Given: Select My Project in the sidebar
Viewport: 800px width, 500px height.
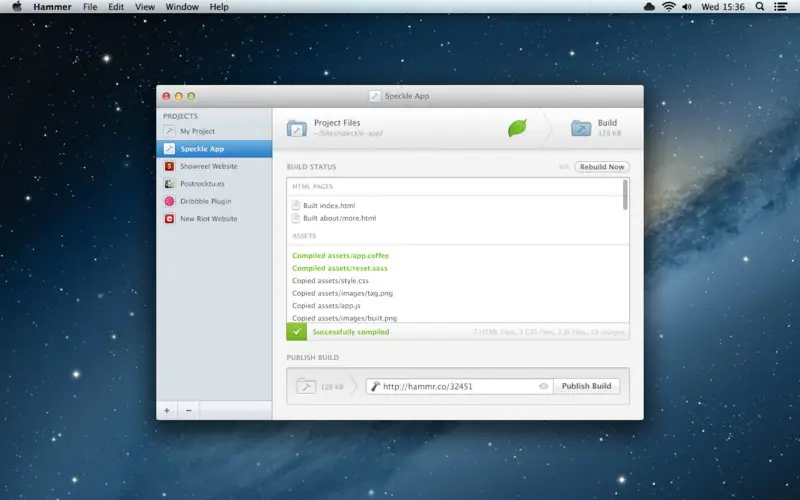Looking at the screenshot, I should [214, 131].
